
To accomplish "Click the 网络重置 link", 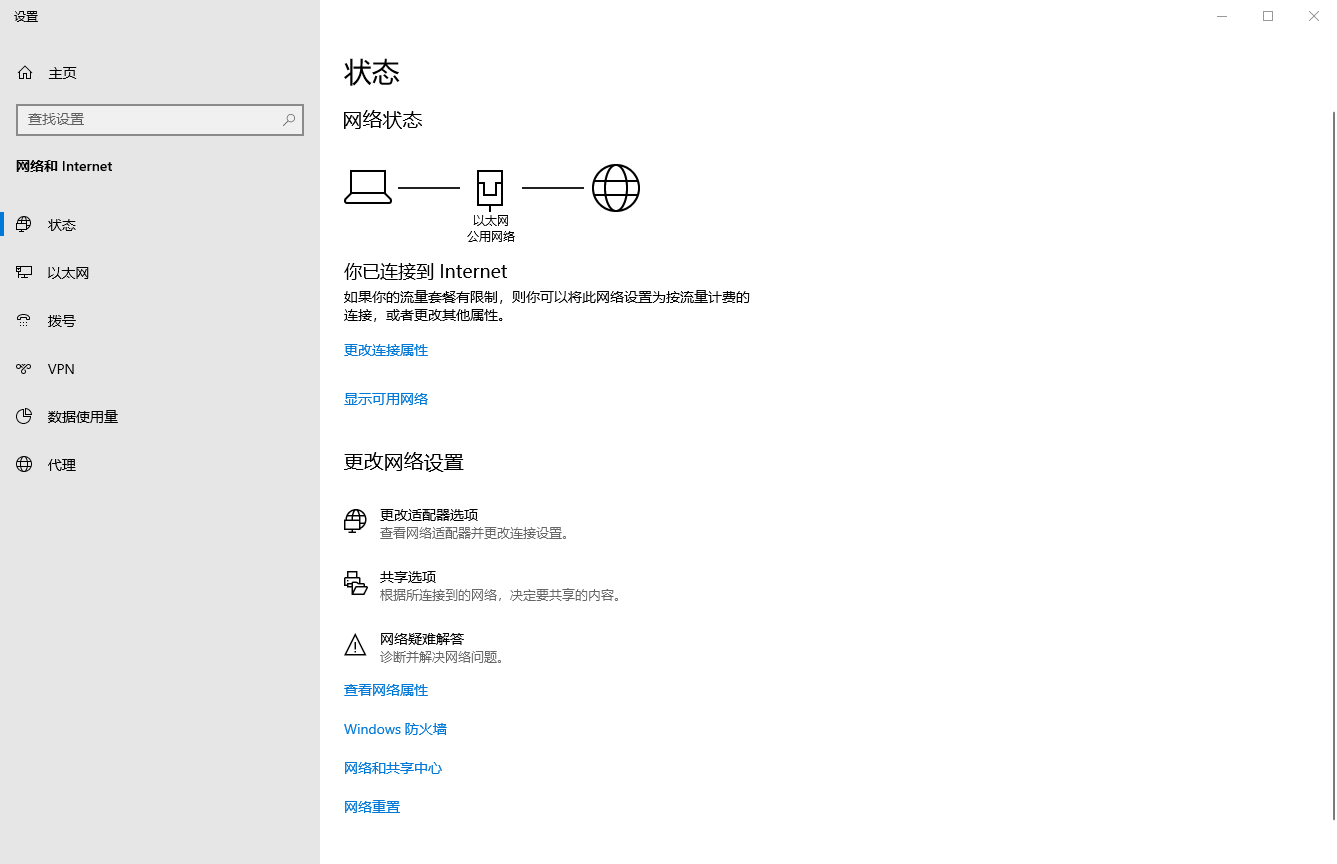I will coord(372,807).
